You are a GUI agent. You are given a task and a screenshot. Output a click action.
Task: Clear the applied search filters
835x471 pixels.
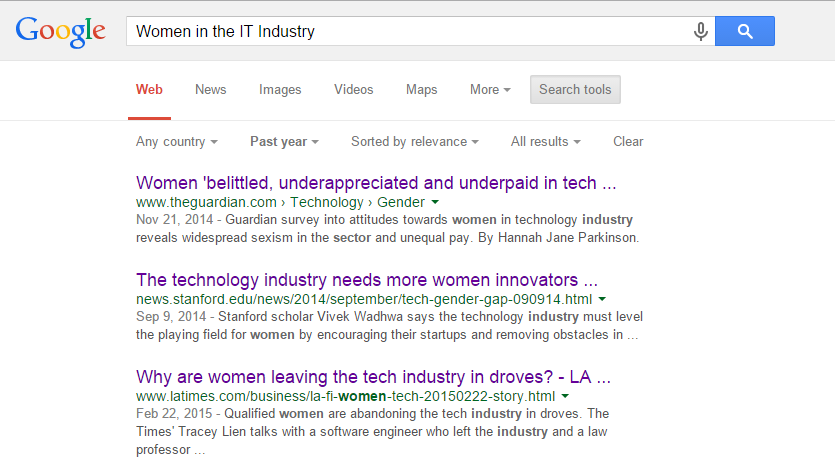[628, 142]
